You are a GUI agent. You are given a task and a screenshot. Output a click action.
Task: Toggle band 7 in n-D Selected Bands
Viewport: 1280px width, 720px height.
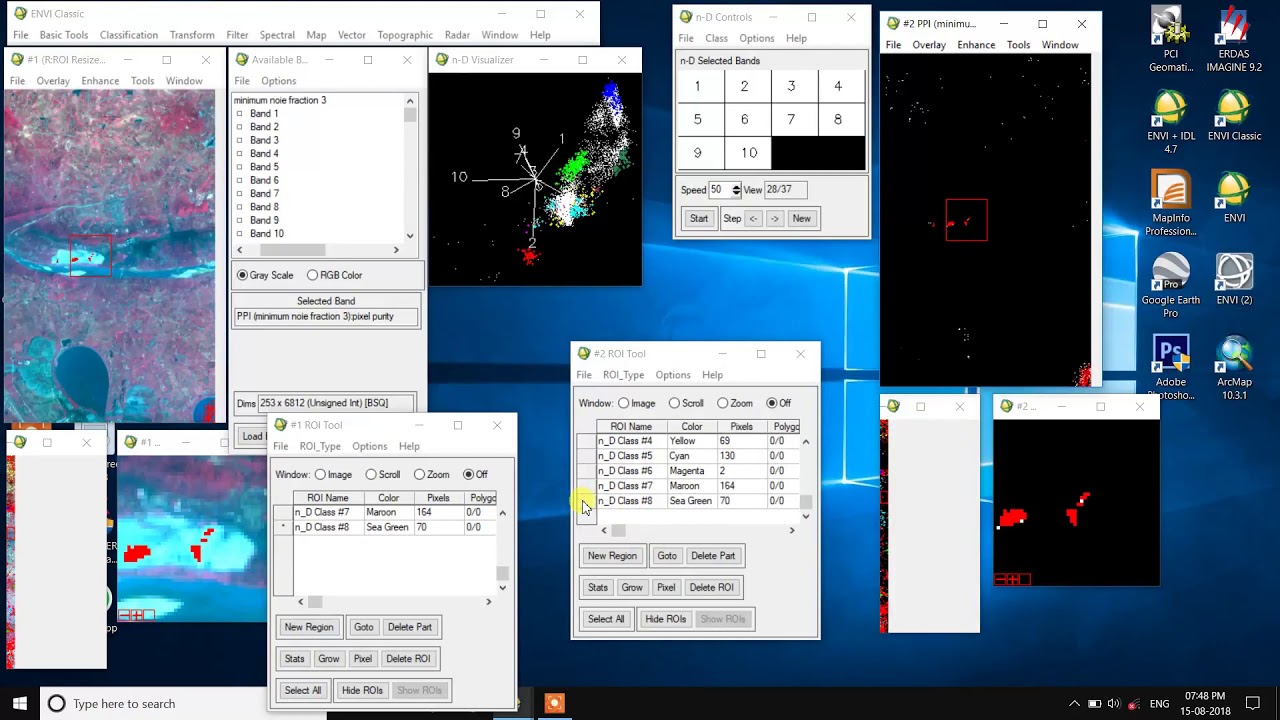click(791, 119)
